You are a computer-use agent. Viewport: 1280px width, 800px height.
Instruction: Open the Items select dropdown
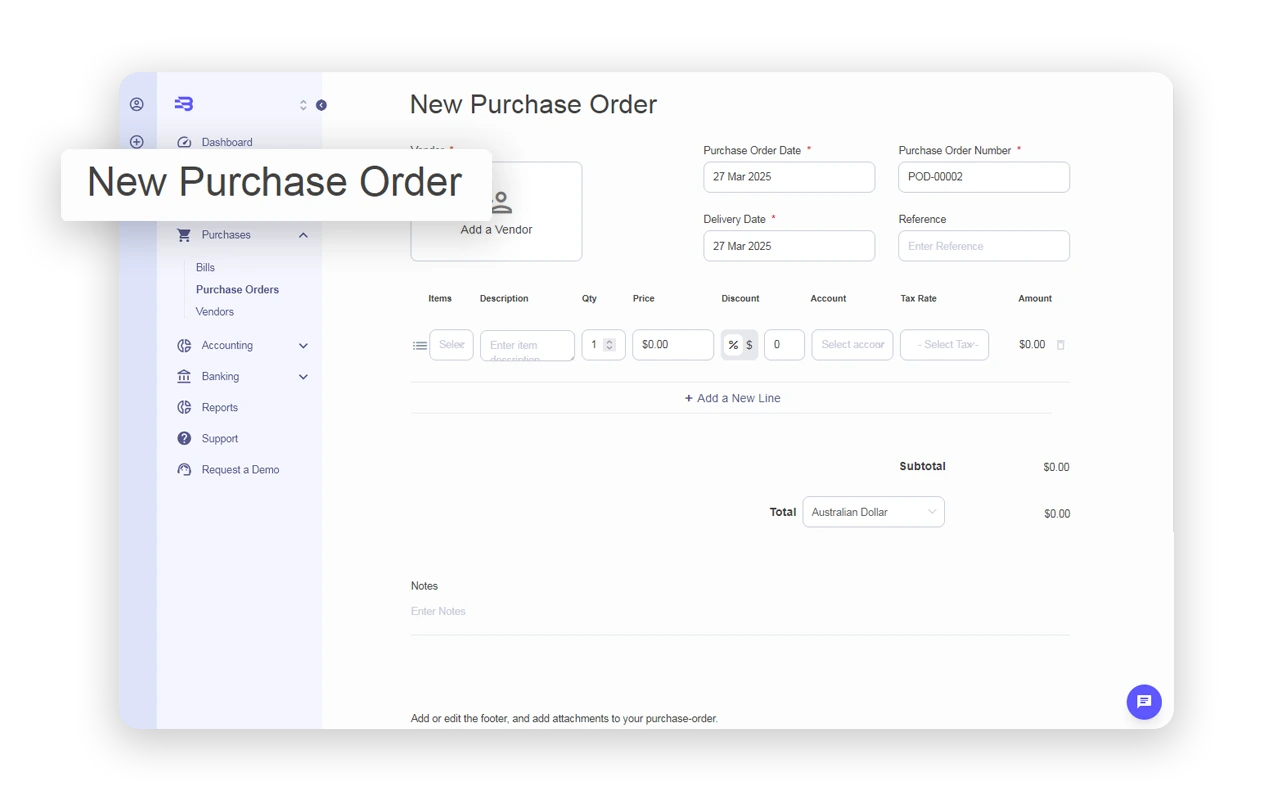tap(451, 345)
